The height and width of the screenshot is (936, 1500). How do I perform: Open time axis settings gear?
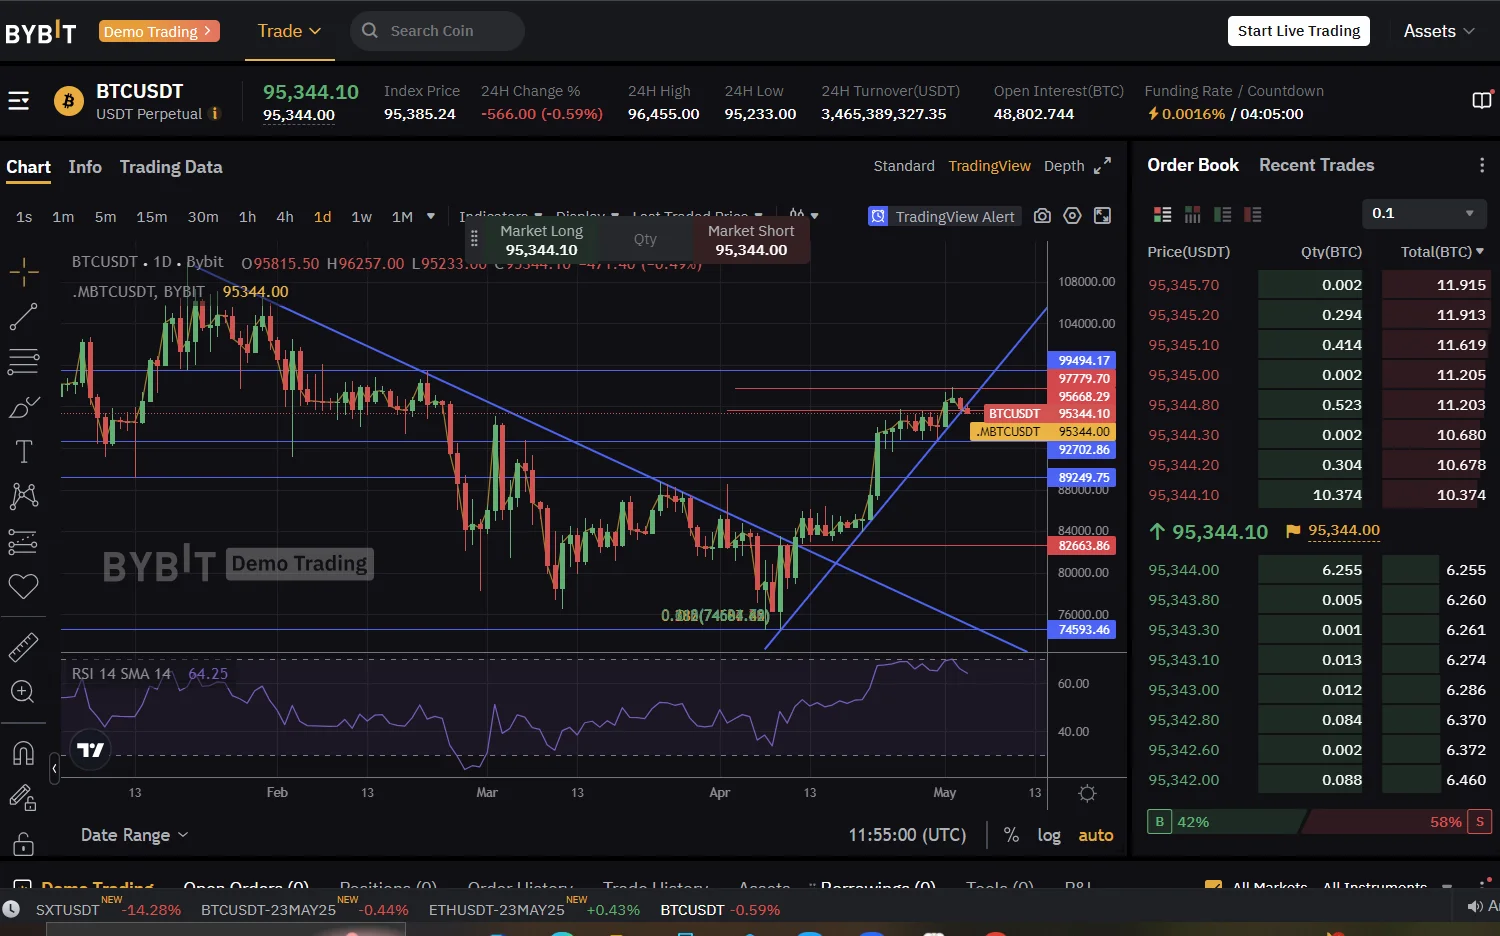point(1087,793)
